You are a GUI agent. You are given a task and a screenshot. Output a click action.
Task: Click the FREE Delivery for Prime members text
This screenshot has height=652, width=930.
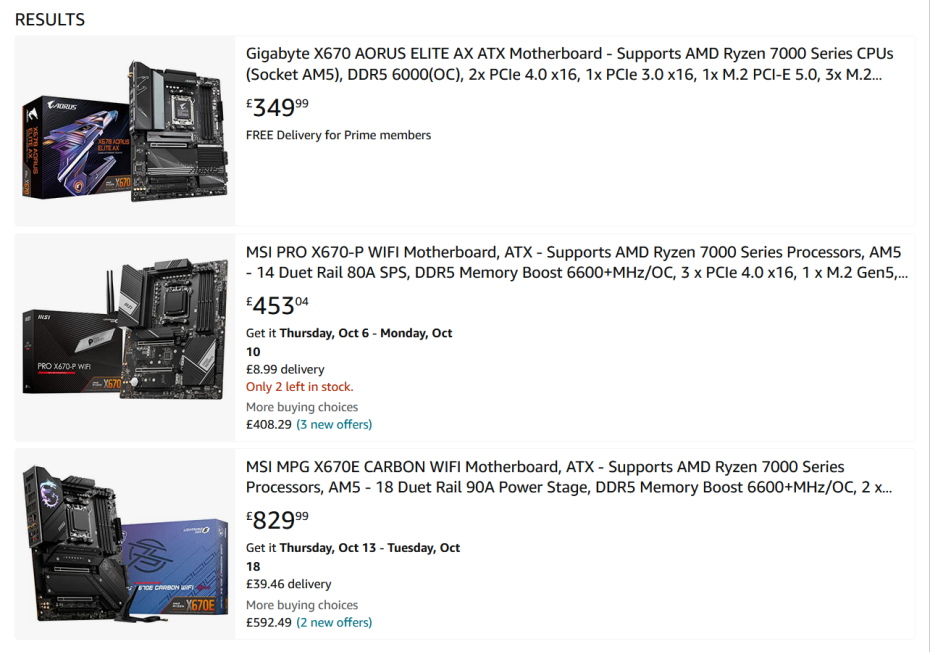tap(338, 135)
